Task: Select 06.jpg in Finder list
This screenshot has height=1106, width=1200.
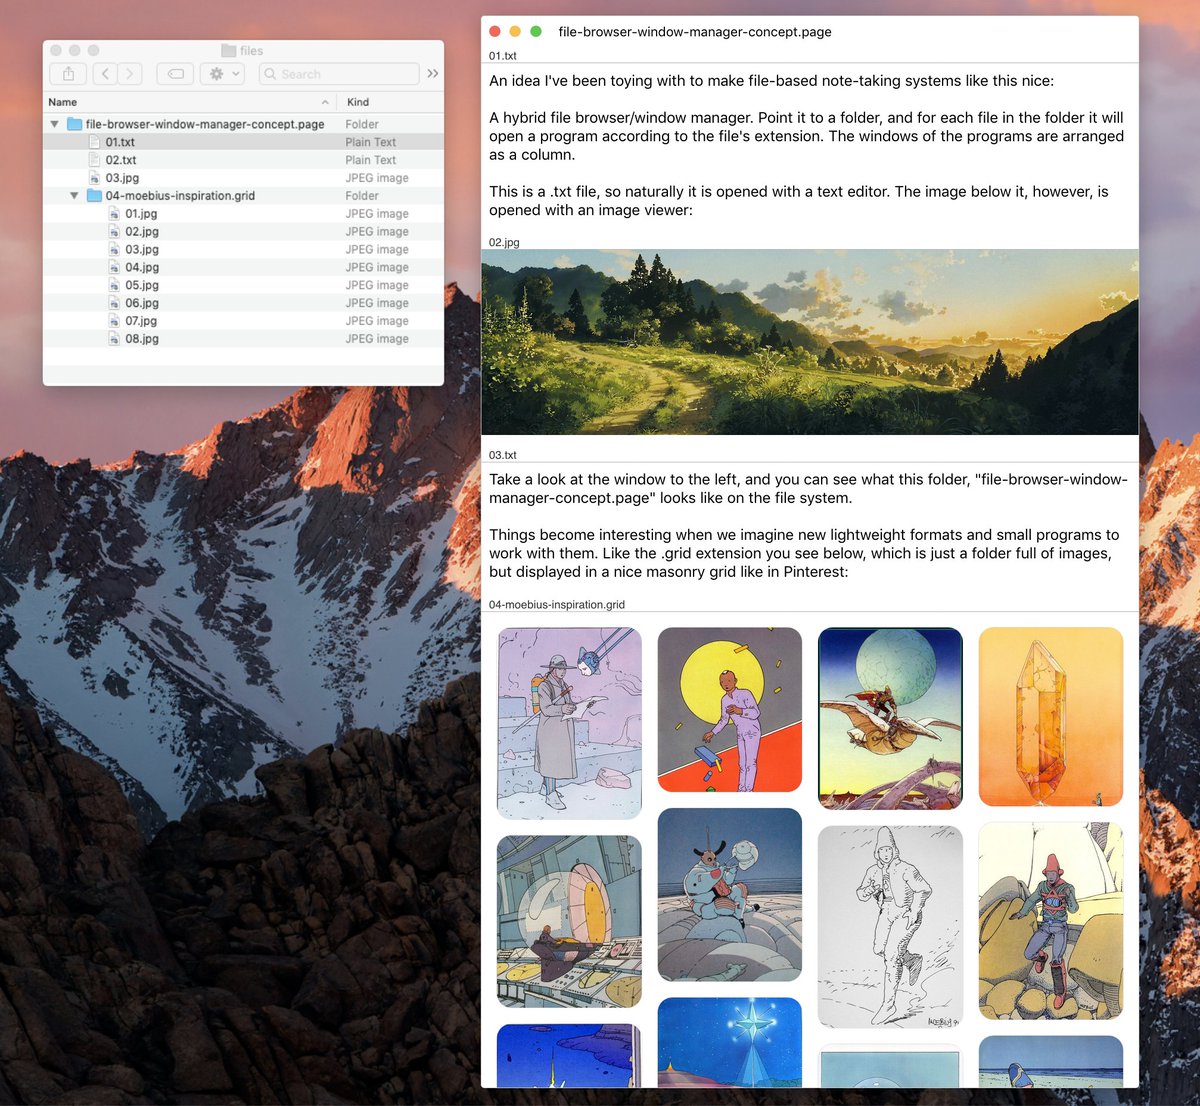Action: [243, 303]
